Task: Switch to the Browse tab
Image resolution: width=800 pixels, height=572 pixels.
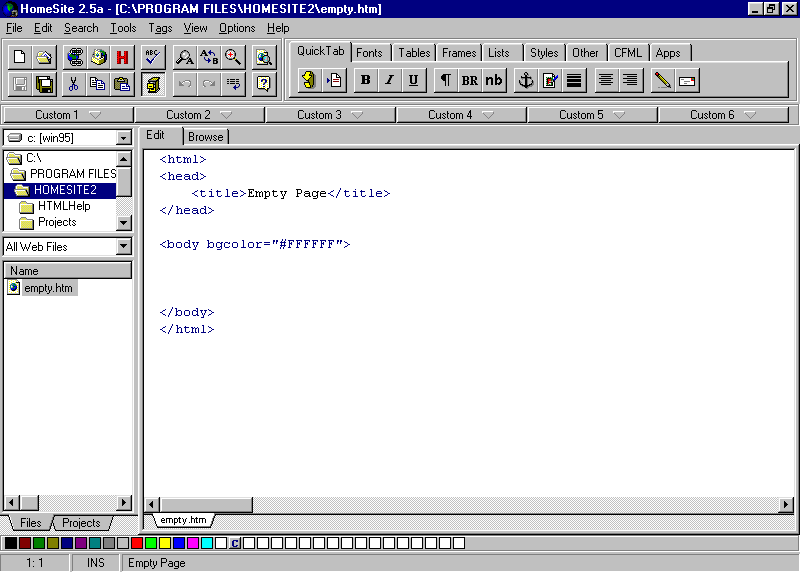Action: pyautogui.click(x=206, y=137)
